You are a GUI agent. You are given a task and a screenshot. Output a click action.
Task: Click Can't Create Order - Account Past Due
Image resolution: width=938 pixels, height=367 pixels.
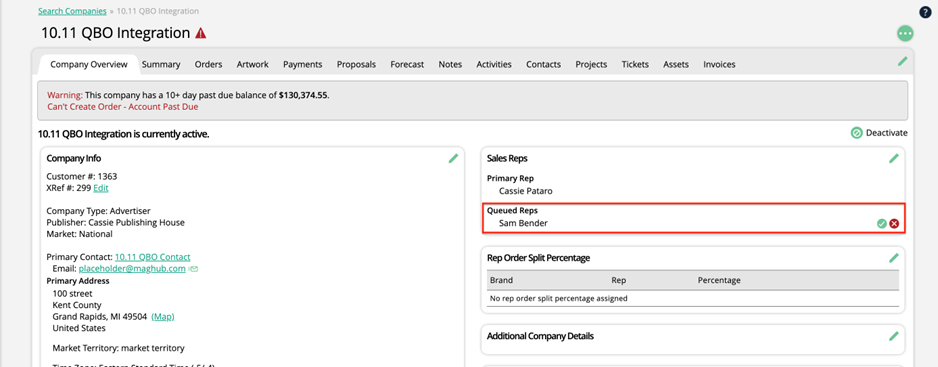pyautogui.click(x=123, y=107)
